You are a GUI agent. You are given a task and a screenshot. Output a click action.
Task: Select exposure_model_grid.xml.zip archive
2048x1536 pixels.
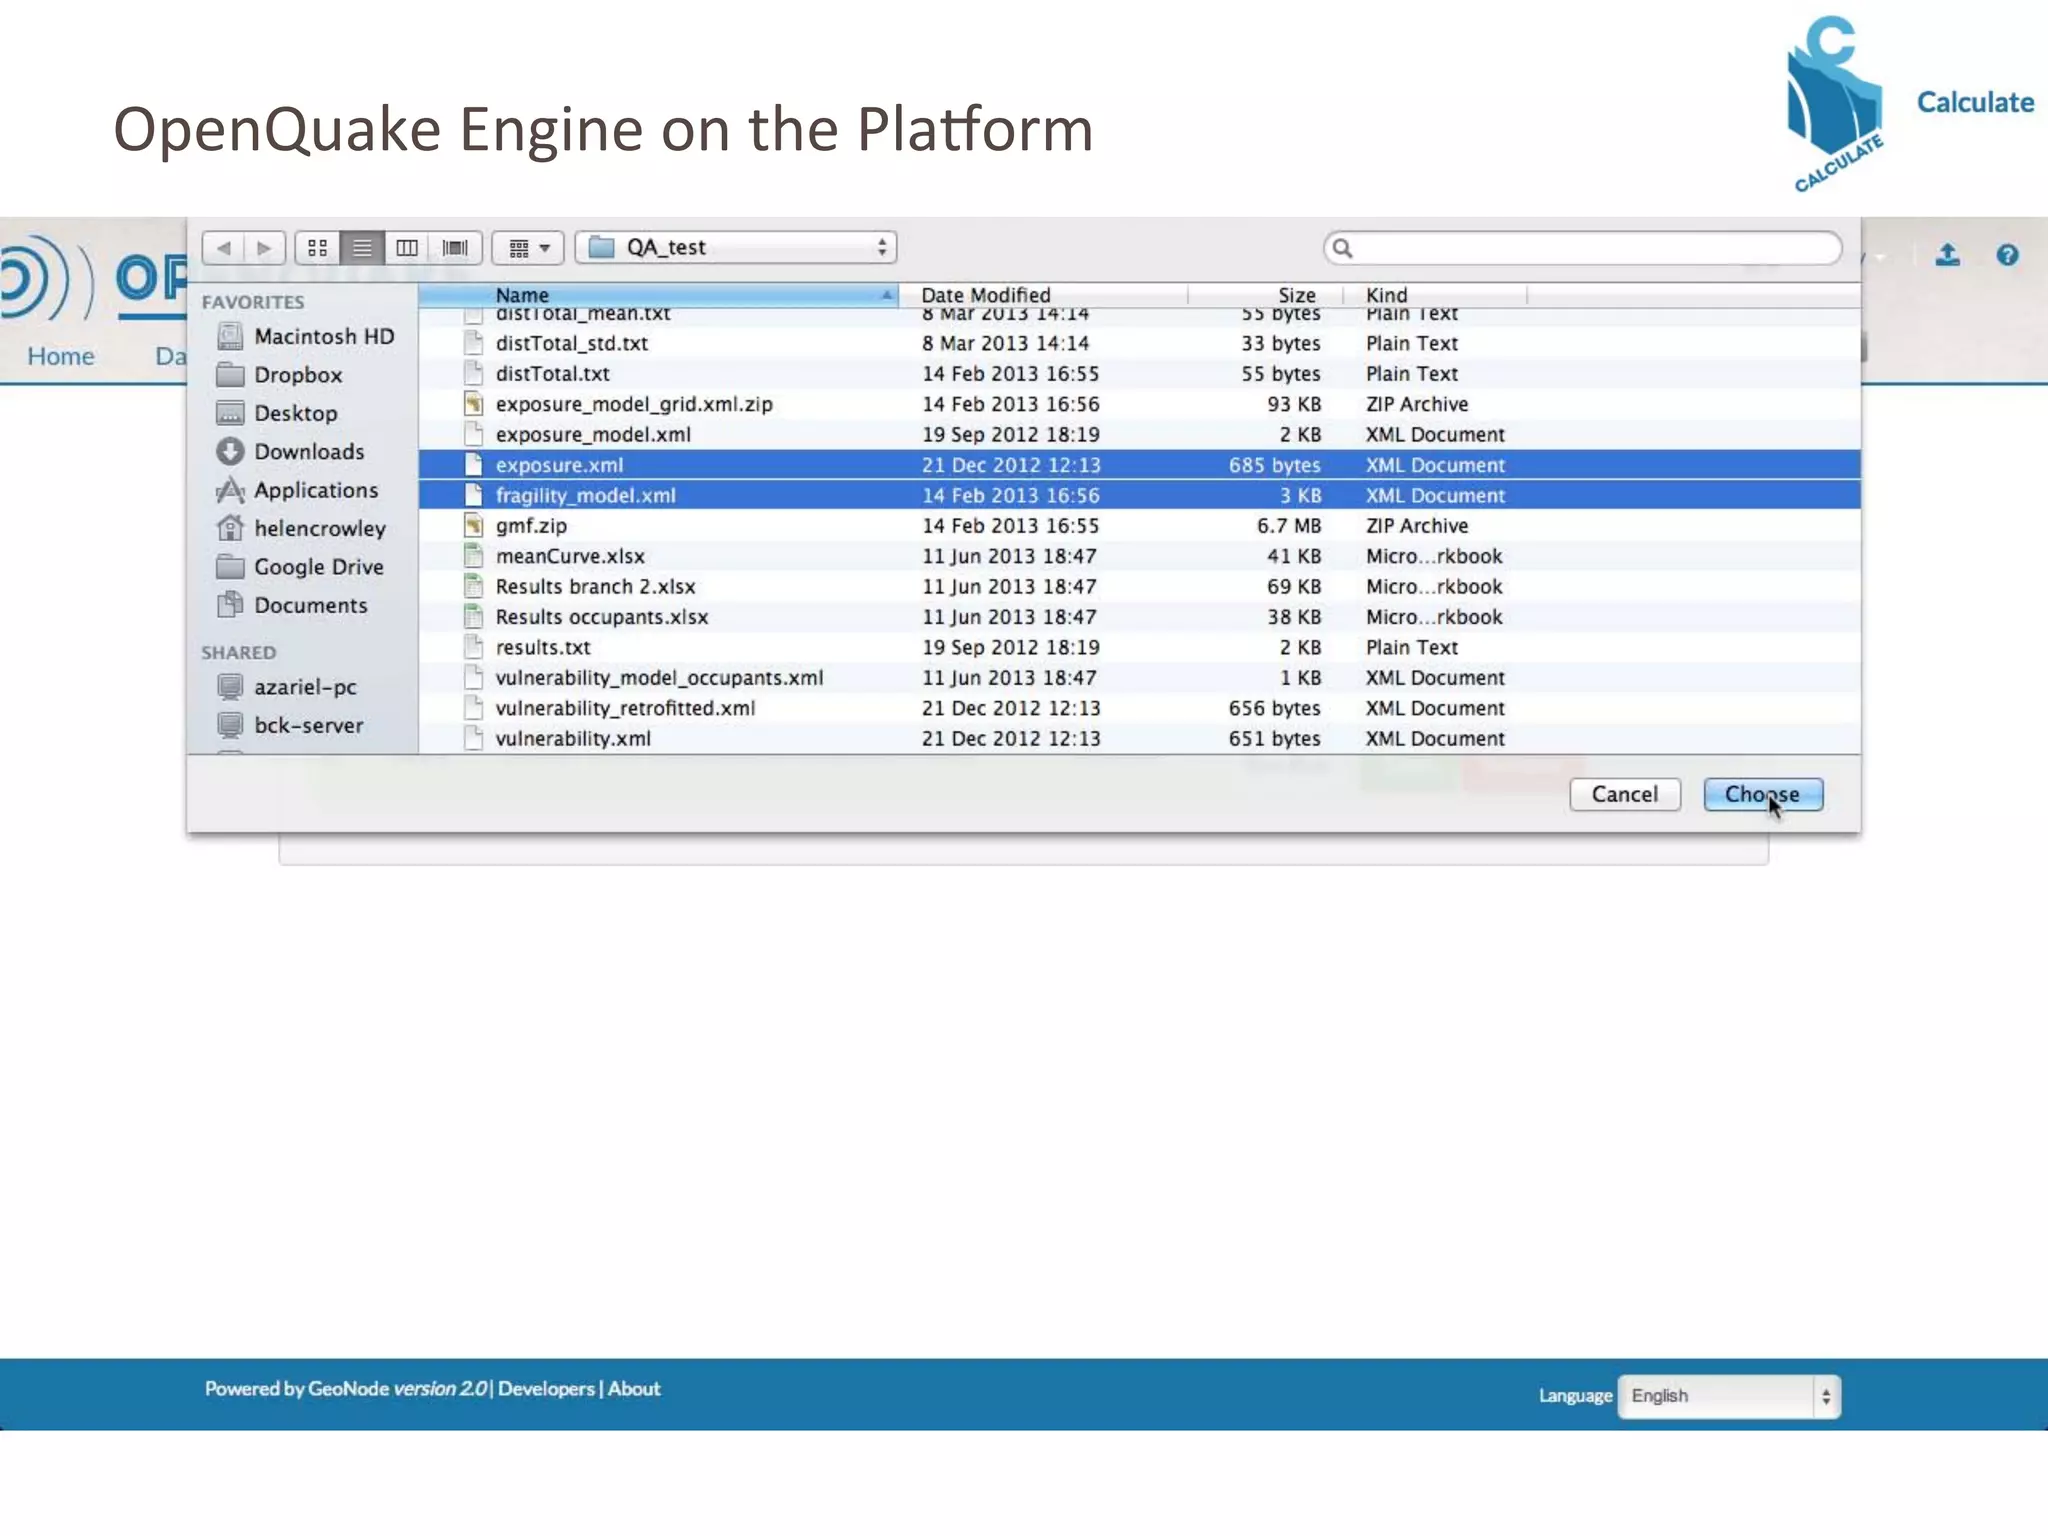1139,404
